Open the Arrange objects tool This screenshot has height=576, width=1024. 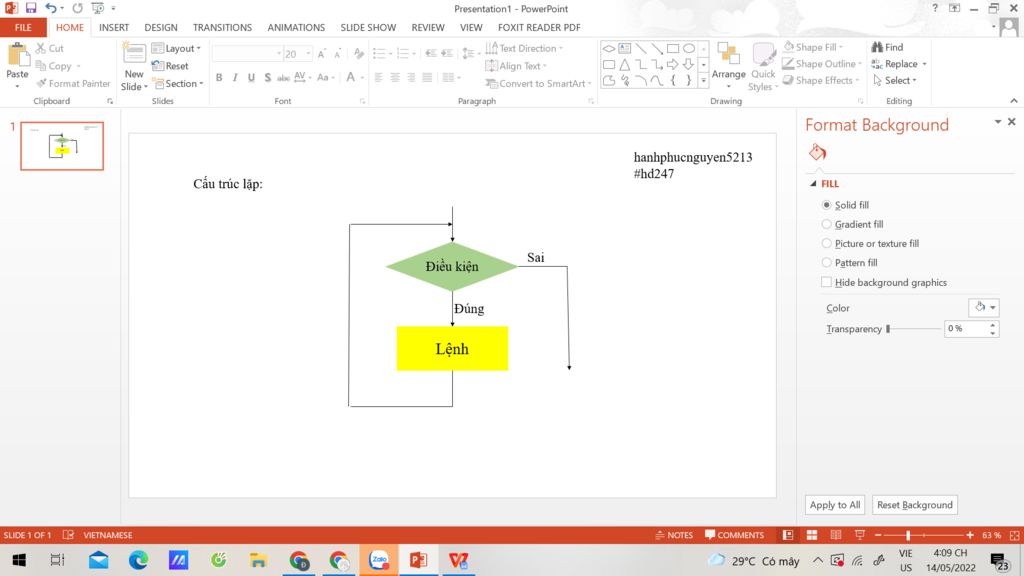(728, 62)
